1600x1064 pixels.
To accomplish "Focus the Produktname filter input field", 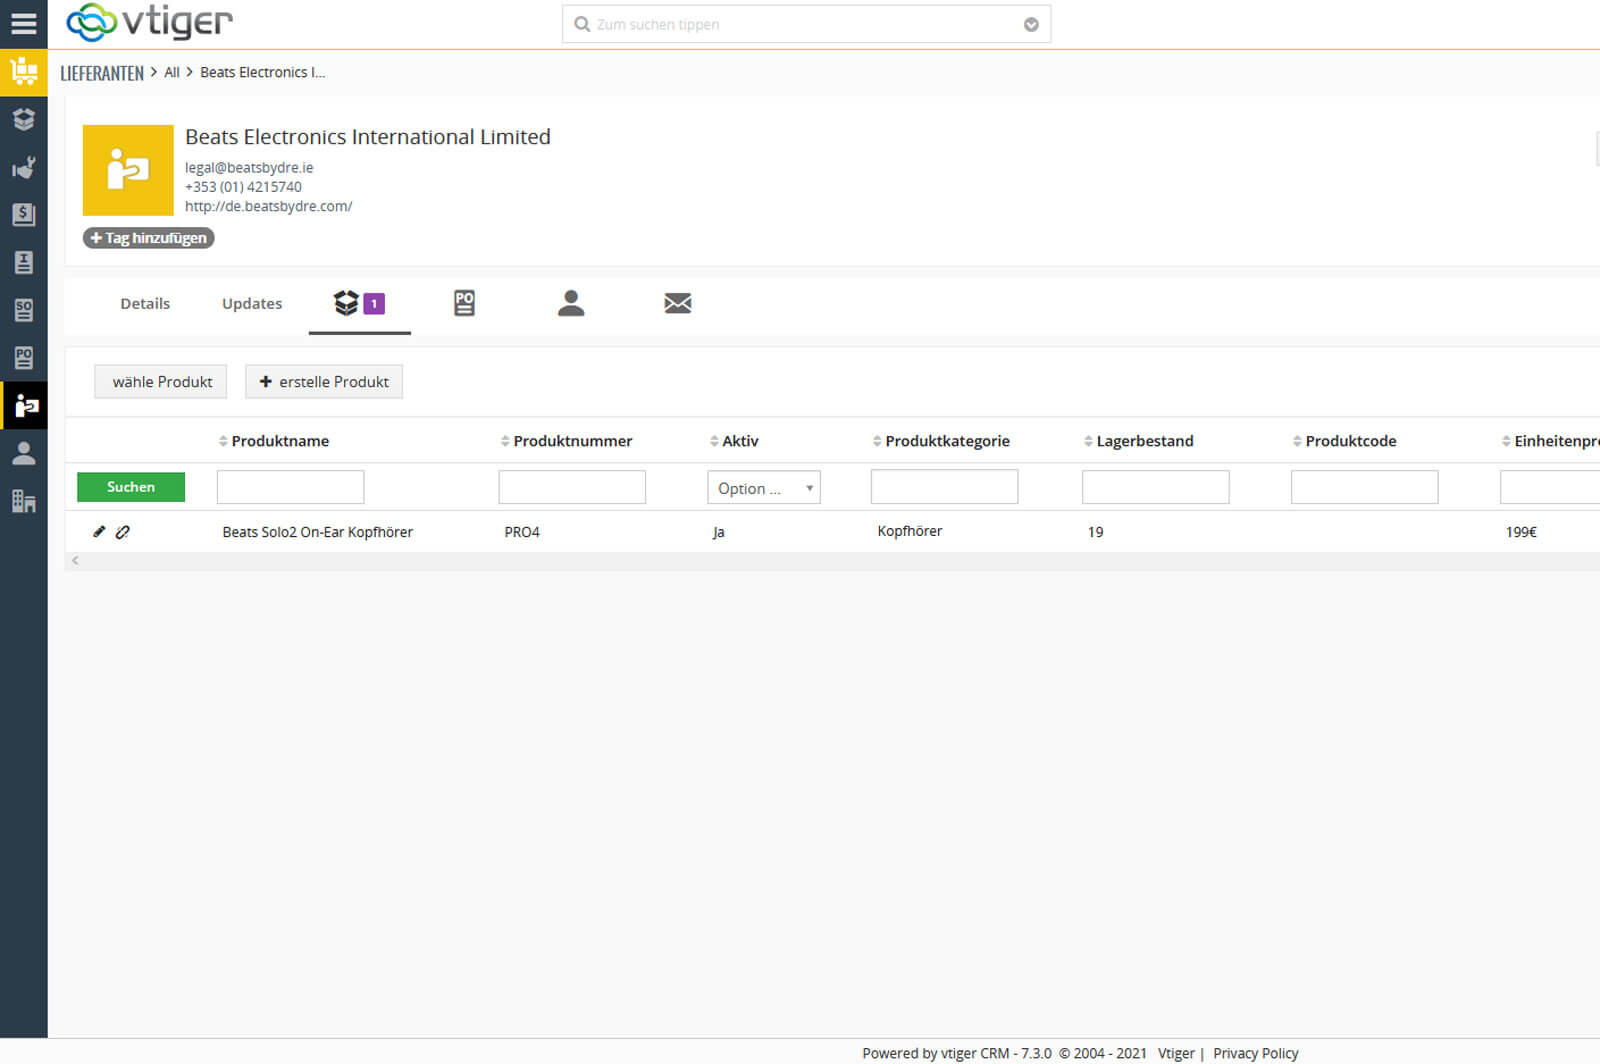I will click(290, 487).
